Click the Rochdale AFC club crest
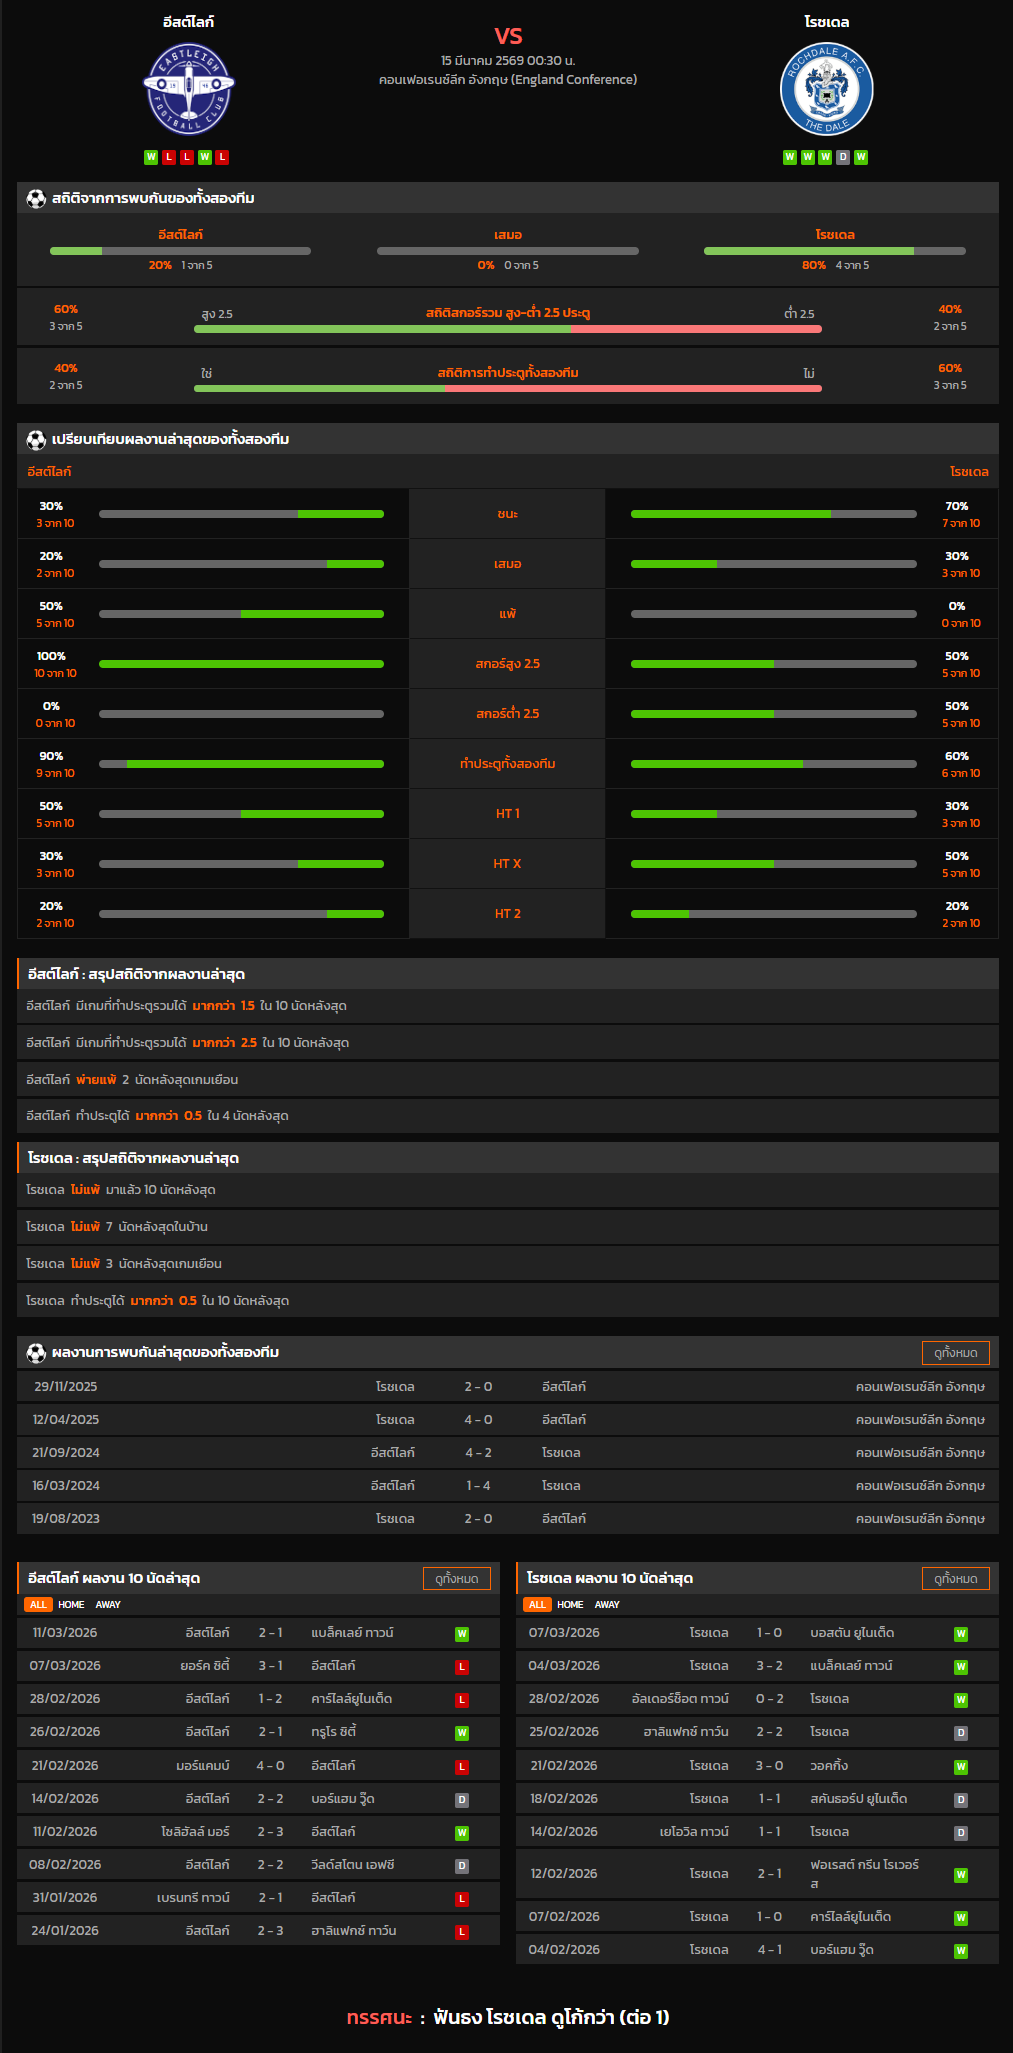 pyautogui.click(x=826, y=89)
